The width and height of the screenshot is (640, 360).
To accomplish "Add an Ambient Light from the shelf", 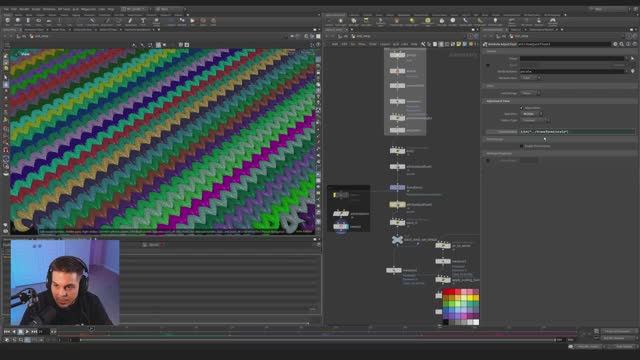I will tap(495, 21).
